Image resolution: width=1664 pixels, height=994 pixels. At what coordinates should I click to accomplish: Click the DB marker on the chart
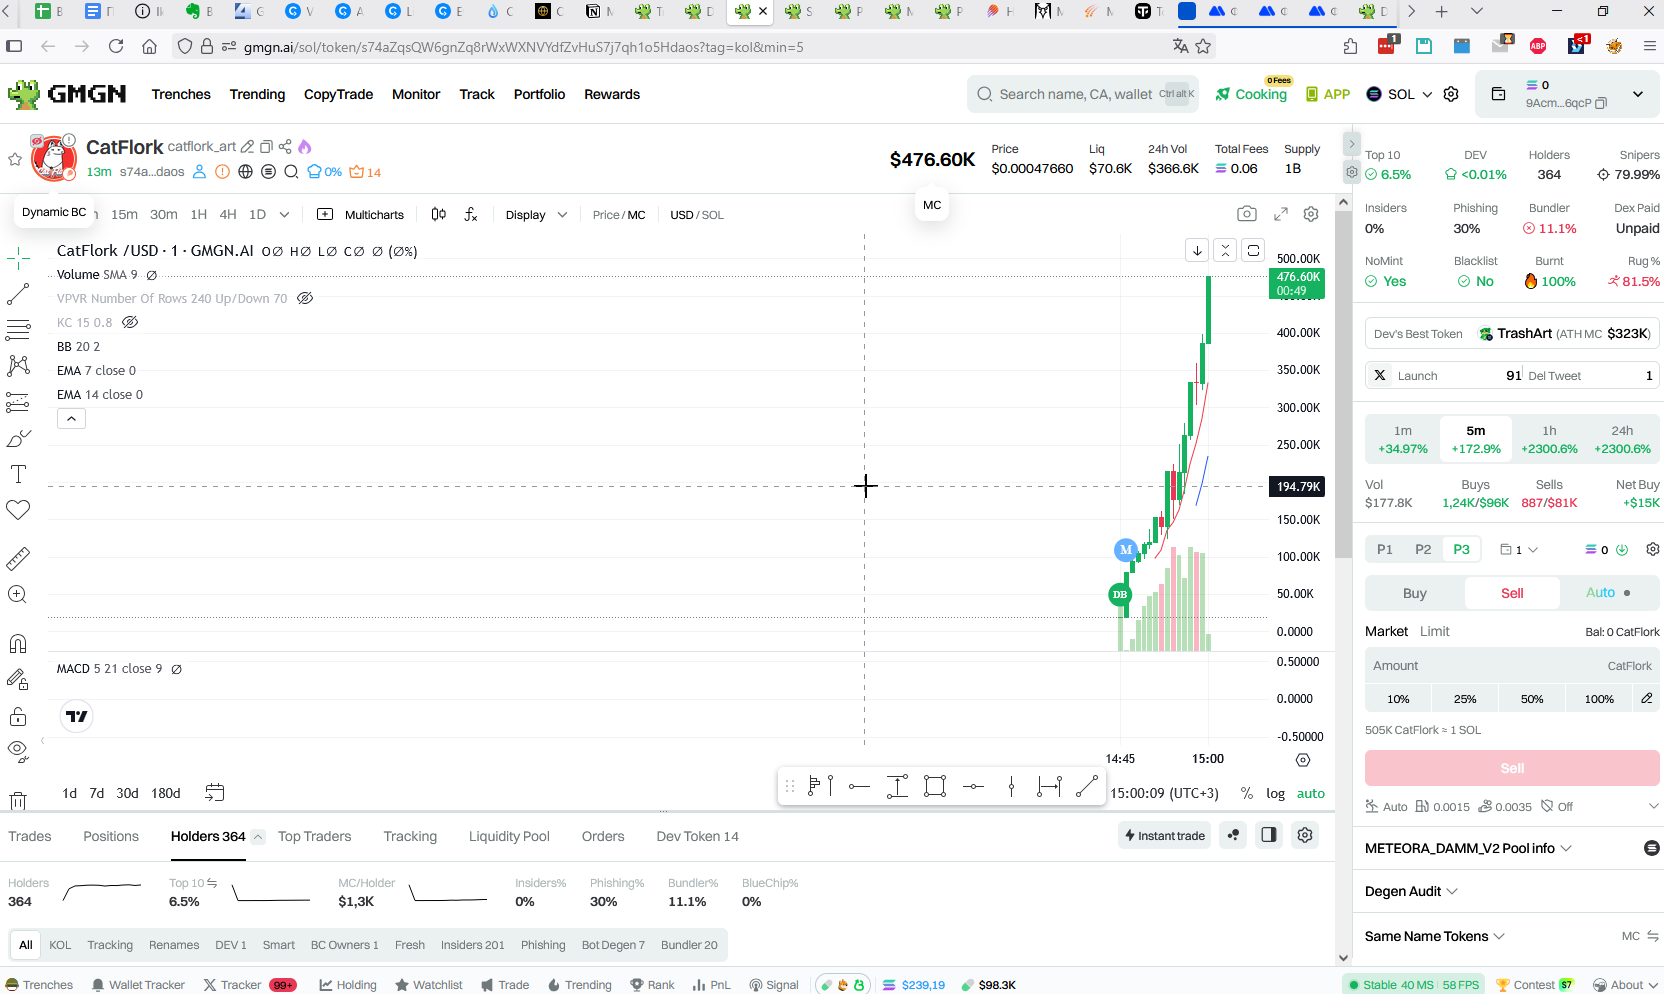[x=1120, y=595]
